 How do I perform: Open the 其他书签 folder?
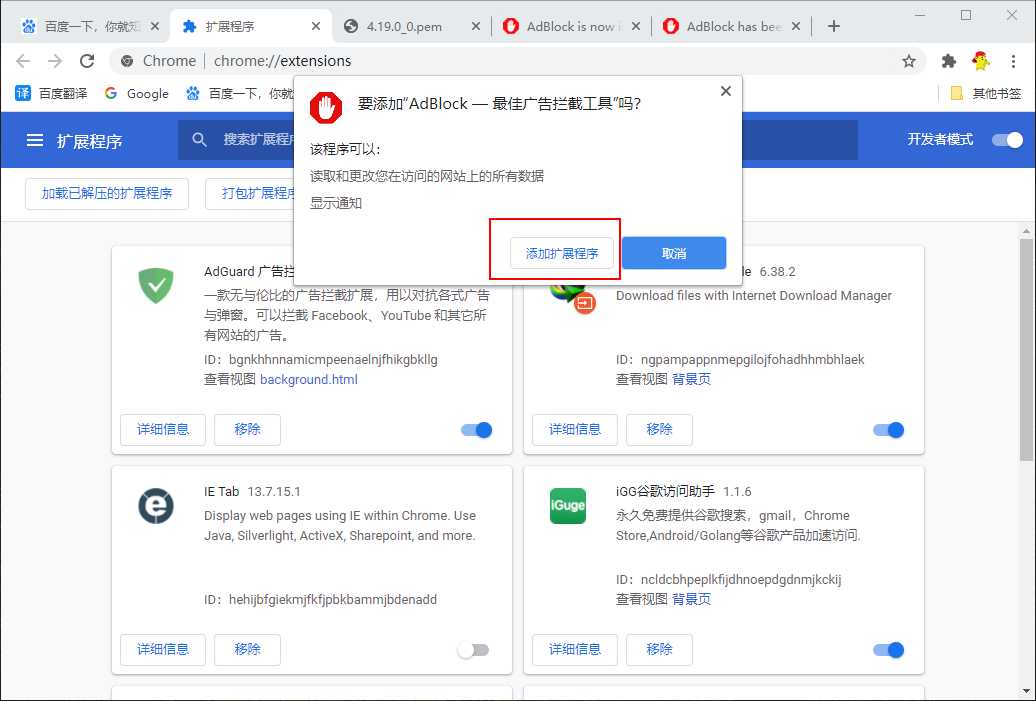[x=986, y=93]
